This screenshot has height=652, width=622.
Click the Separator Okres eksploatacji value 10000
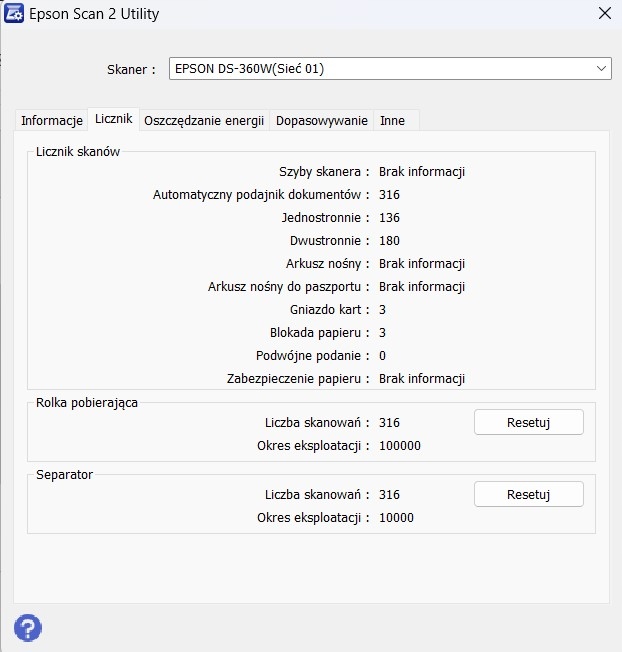tap(396, 518)
